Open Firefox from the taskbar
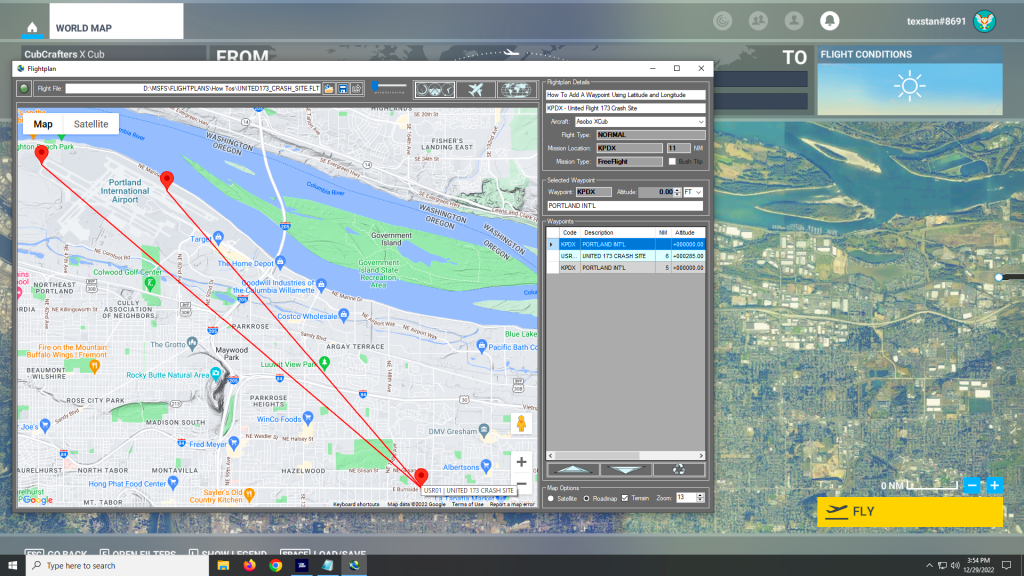 pos(249,566)
